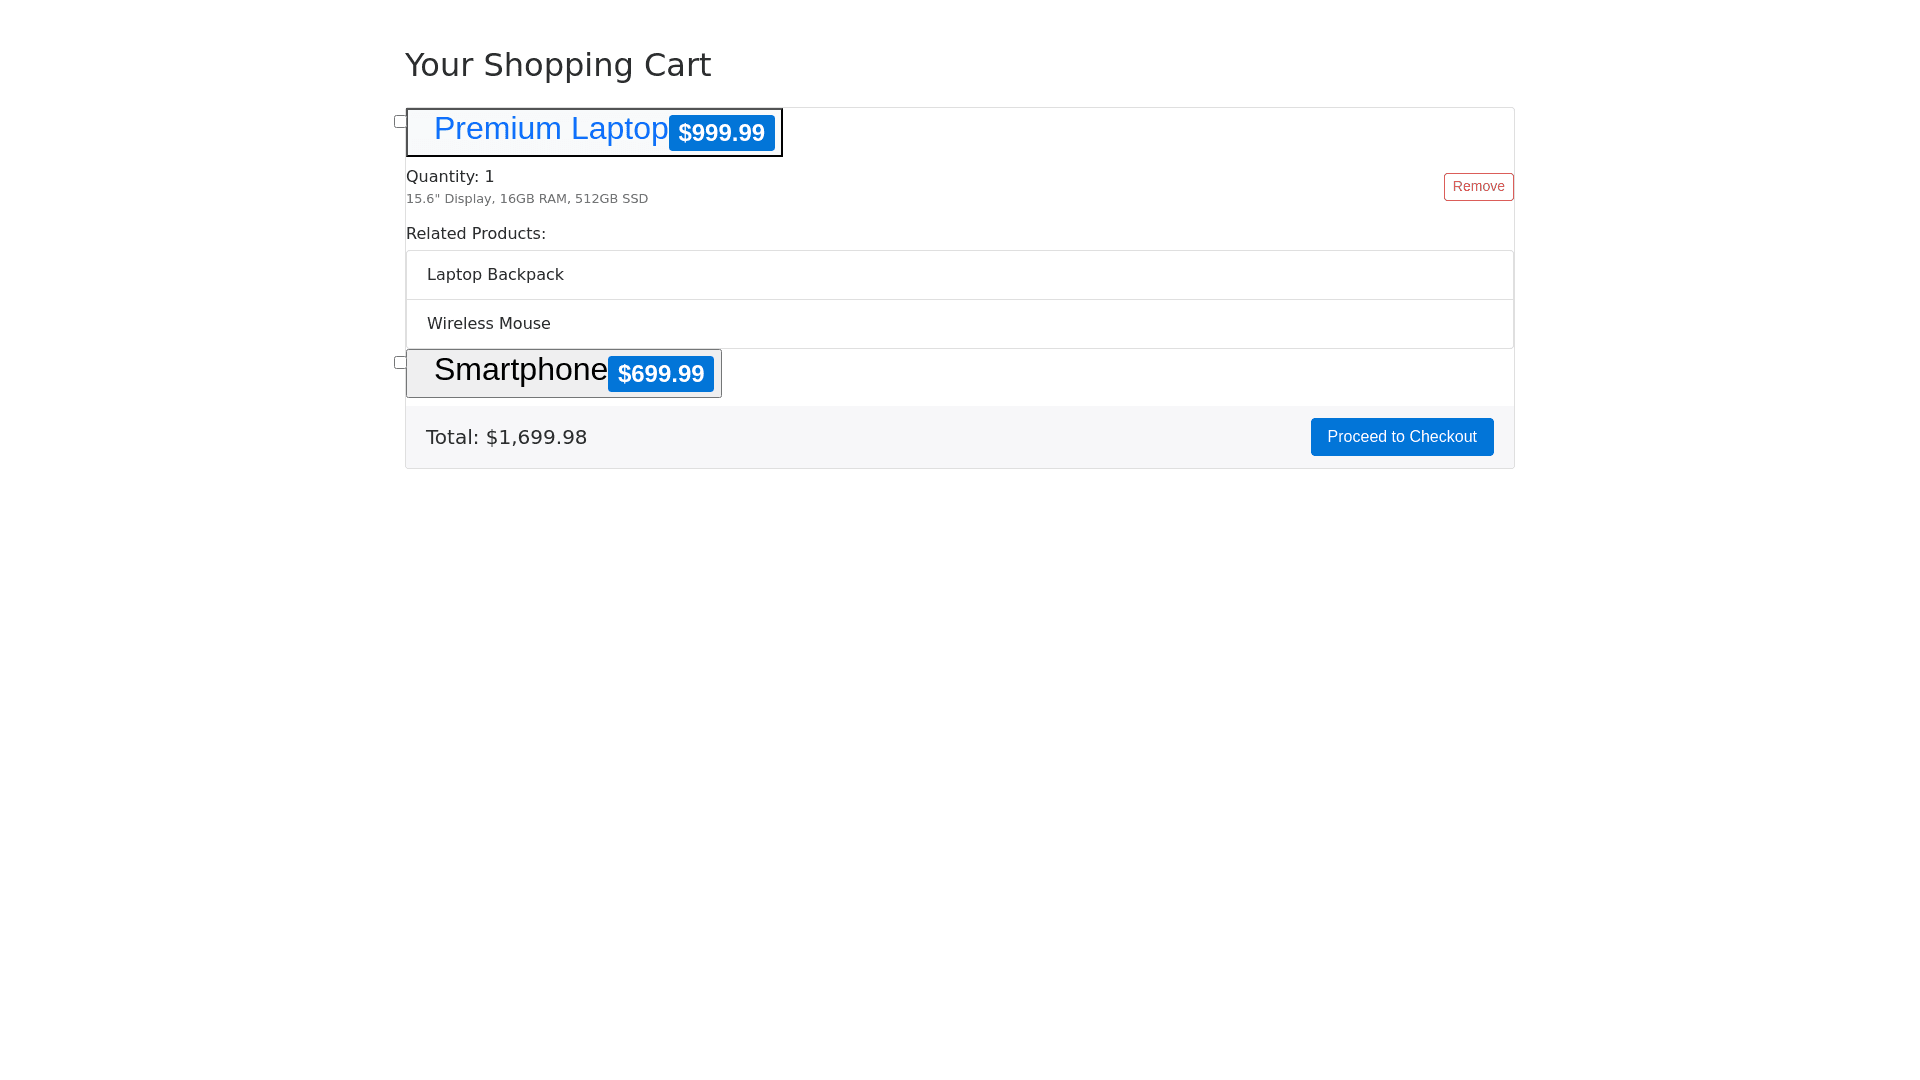Viewport: 1920px width, 1080px height.
Task: Click the Quantity: 1 text
Action: [450, 177]
